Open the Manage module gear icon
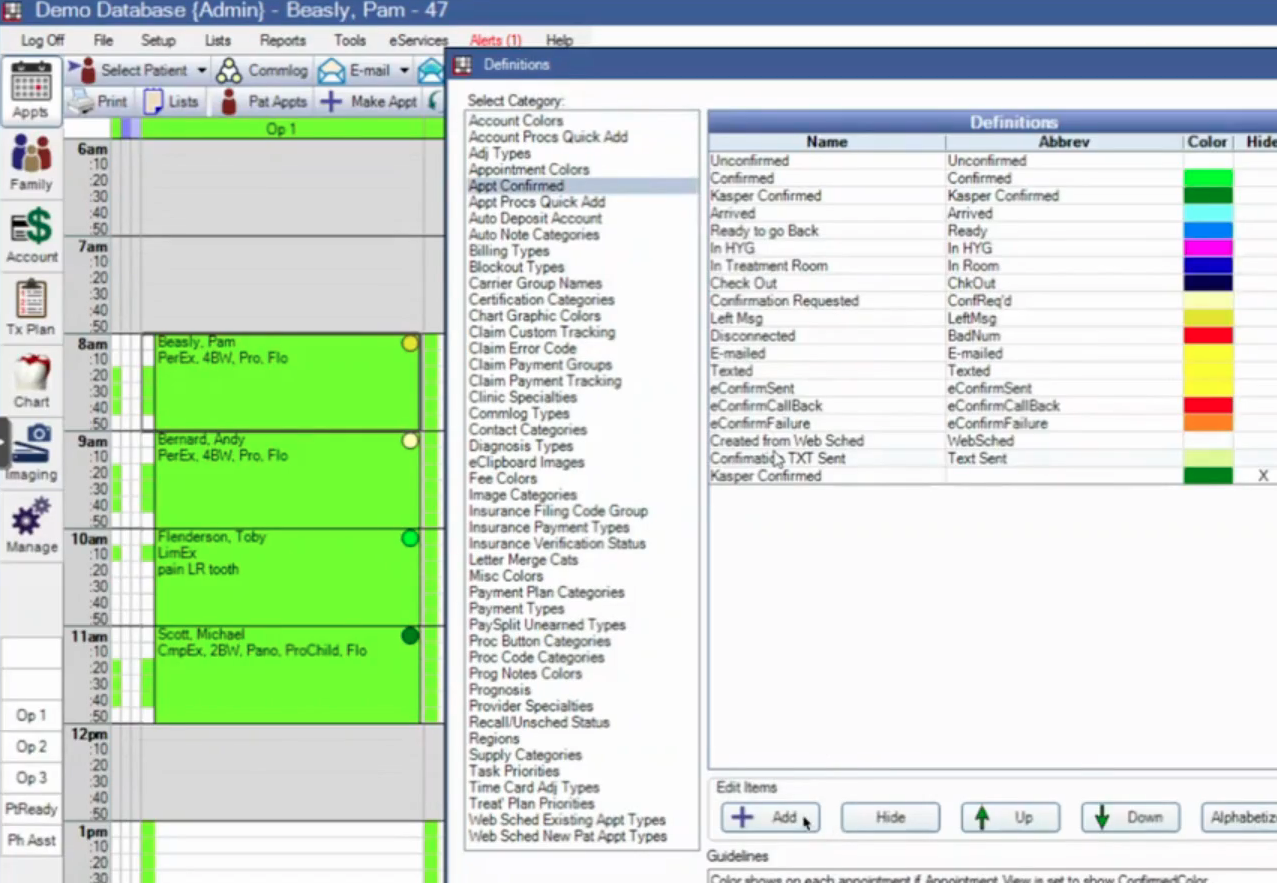The height and width of the screenshot is (883, 1277). click(x=31, y=525)
